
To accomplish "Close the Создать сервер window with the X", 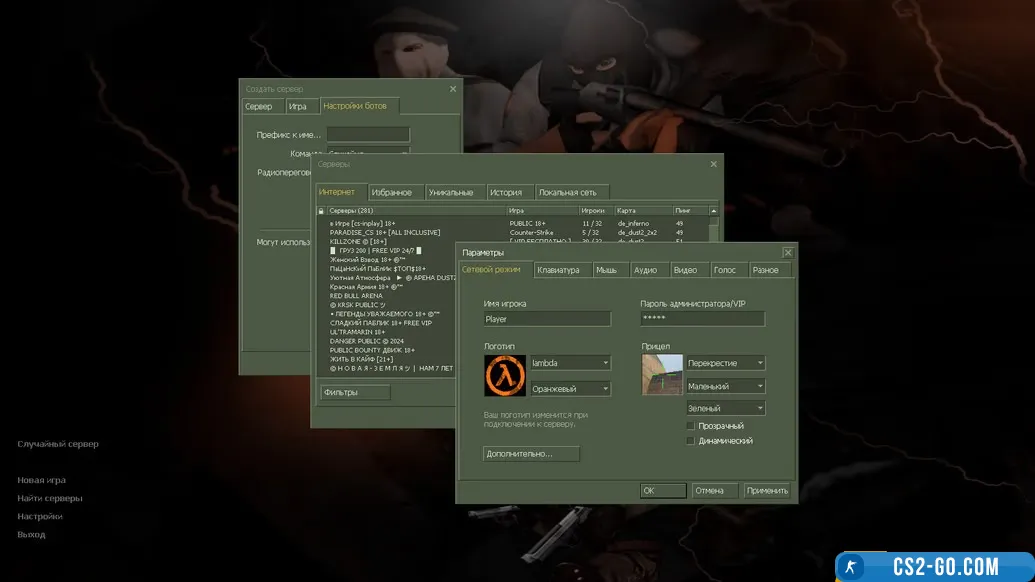I will pos(452,89).
